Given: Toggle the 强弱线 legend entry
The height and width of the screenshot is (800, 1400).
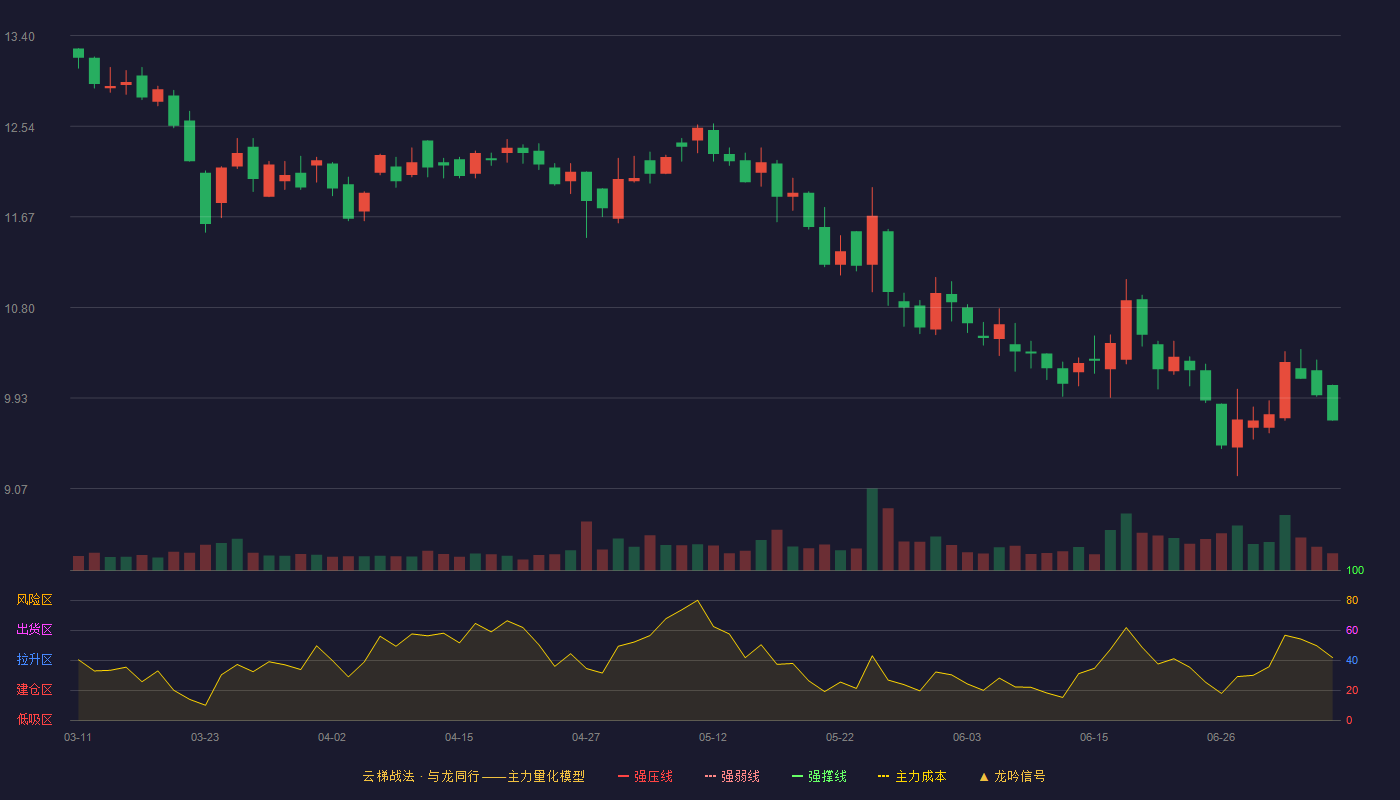Looking at the screenshot, I should coord(732,776).
